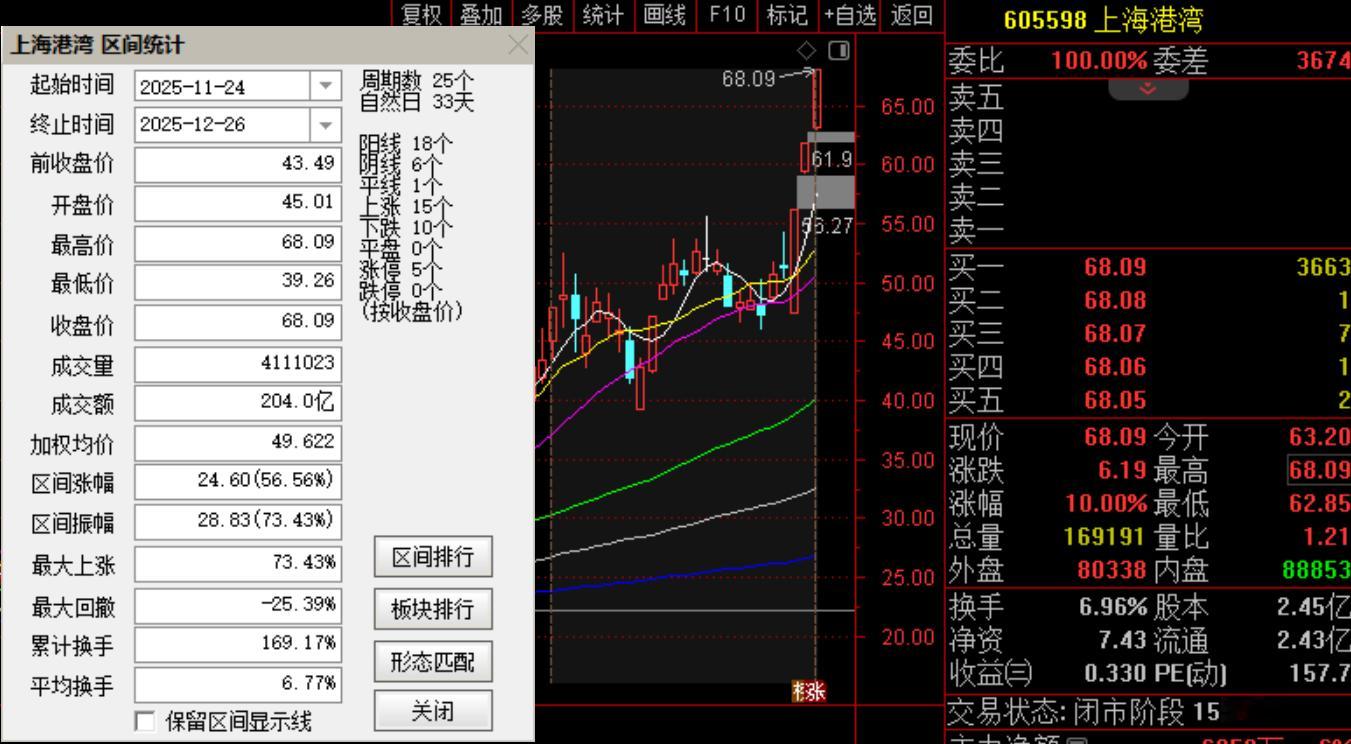Click the 委比 value 100.00%
1351x744 pixels.
[x=1099, y=62]
